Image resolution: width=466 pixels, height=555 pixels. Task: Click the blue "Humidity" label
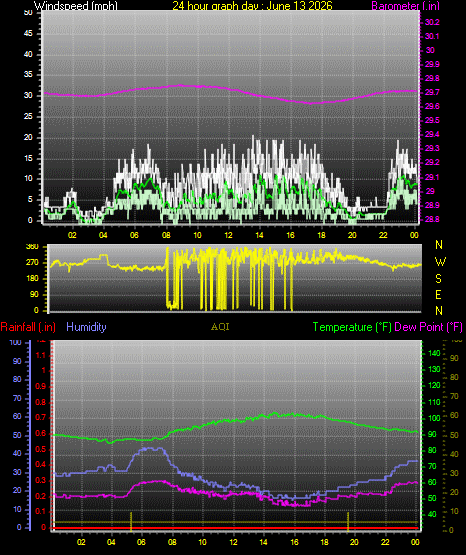coord(86,327)
